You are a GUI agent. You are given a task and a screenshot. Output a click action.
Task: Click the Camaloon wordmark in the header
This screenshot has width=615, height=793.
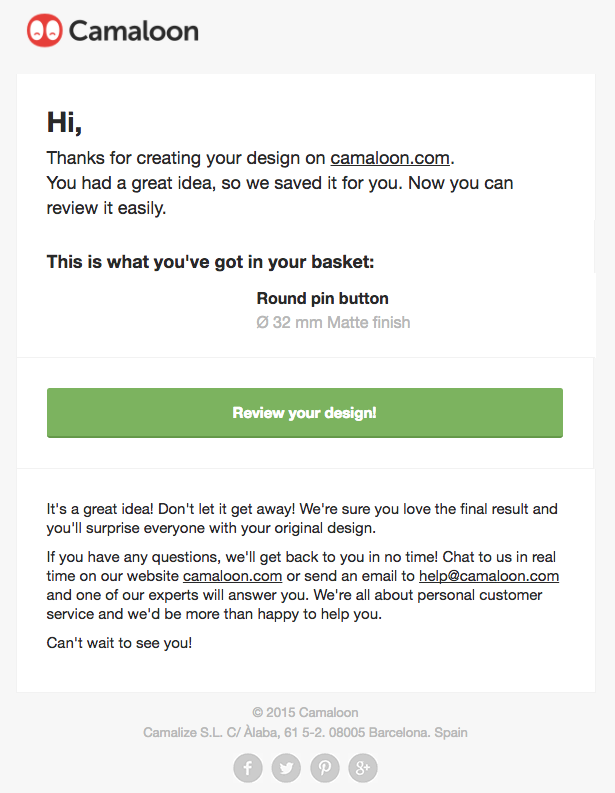pos(134,31)
